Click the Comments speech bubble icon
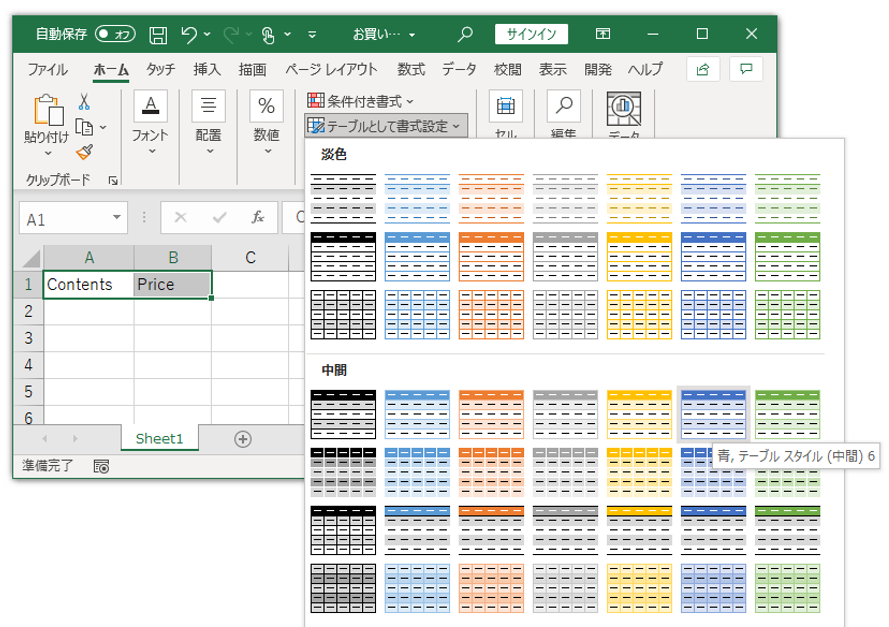Image resolution: width=889 pixels, height=627 pixels. [746, 70]
